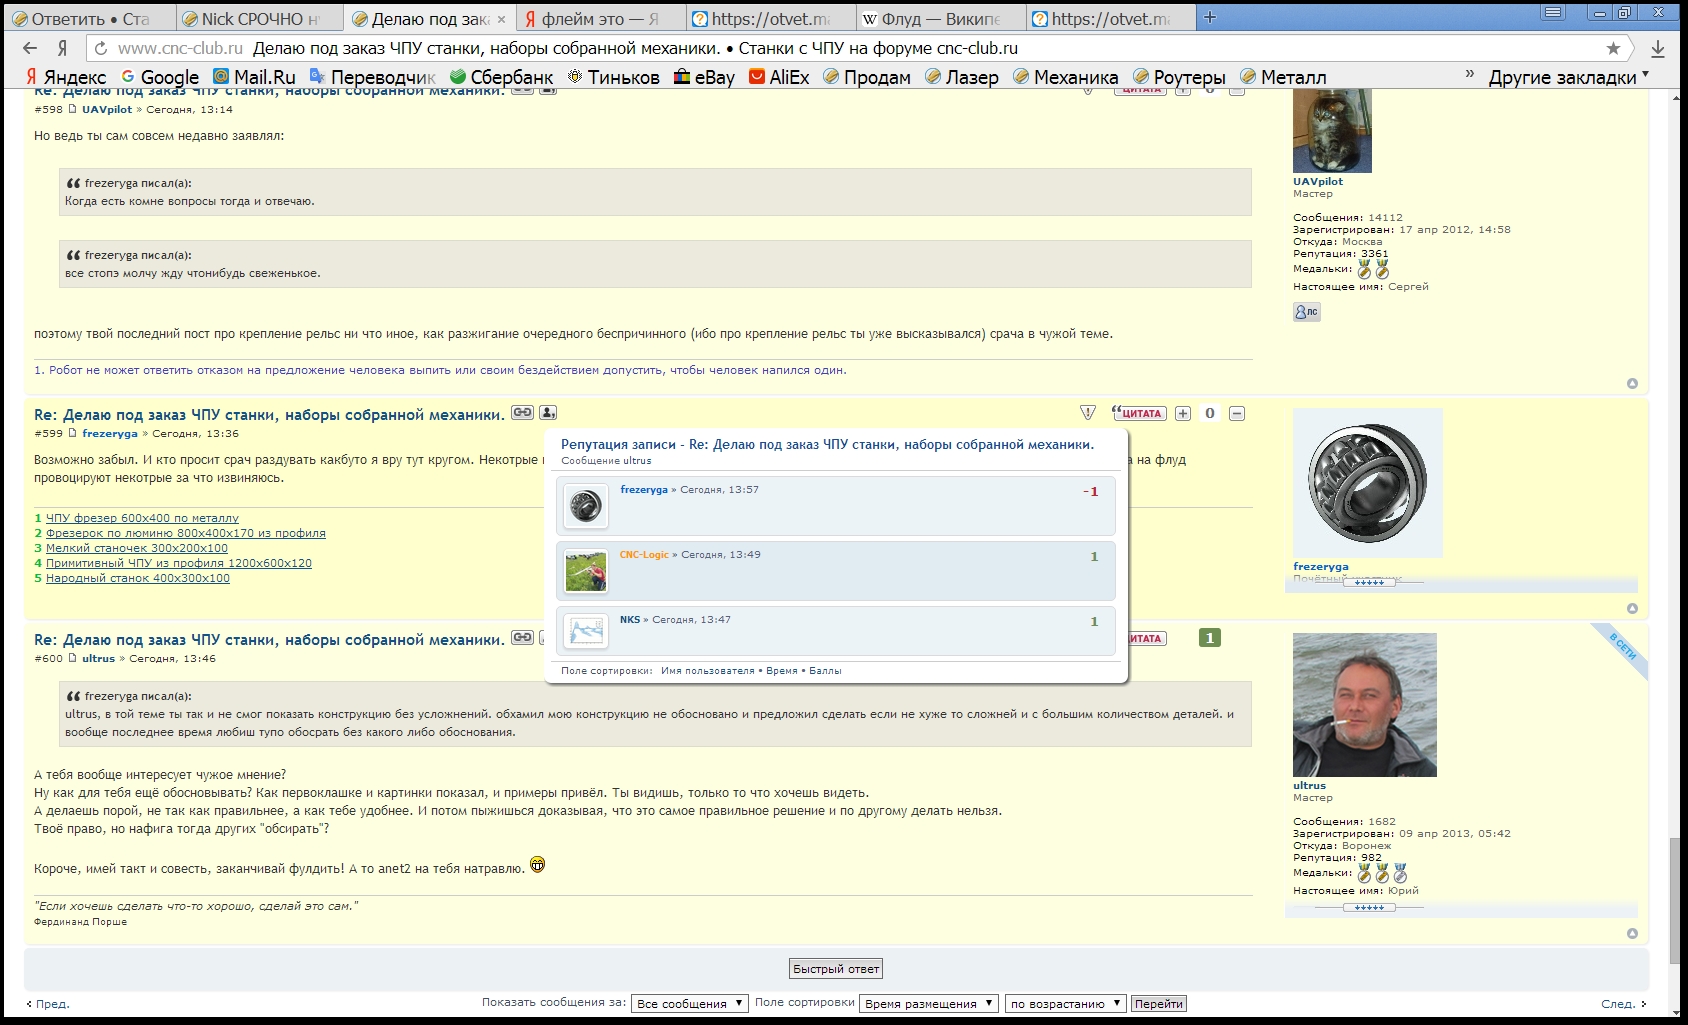Open the browser main menu button
1688x1025 pixels.
(x=1553, y=13)
